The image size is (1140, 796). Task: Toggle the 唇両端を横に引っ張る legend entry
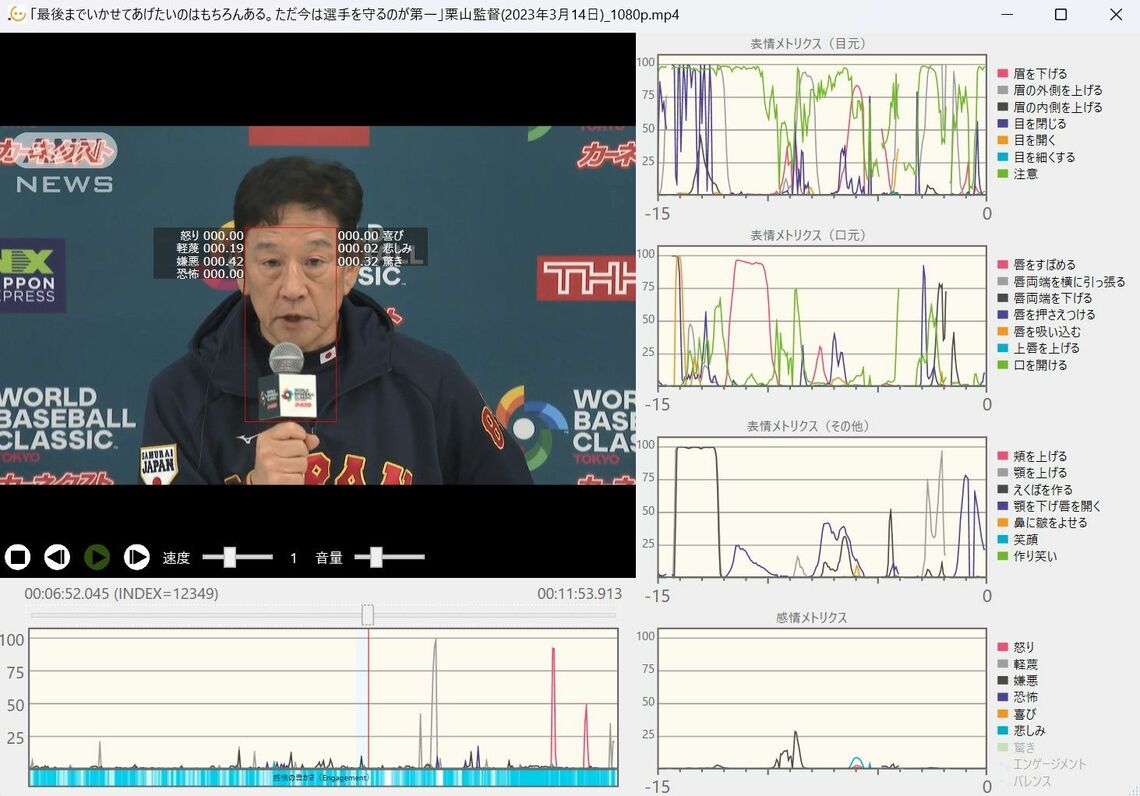click(1061, 281)
